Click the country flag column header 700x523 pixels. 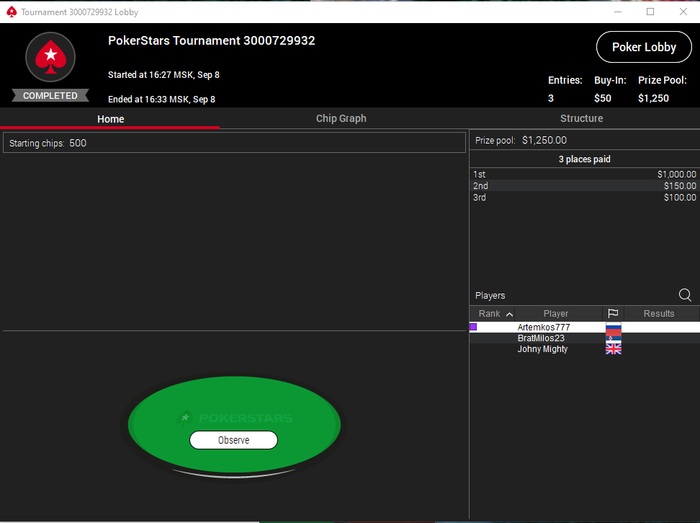click(x=613, y=314)
